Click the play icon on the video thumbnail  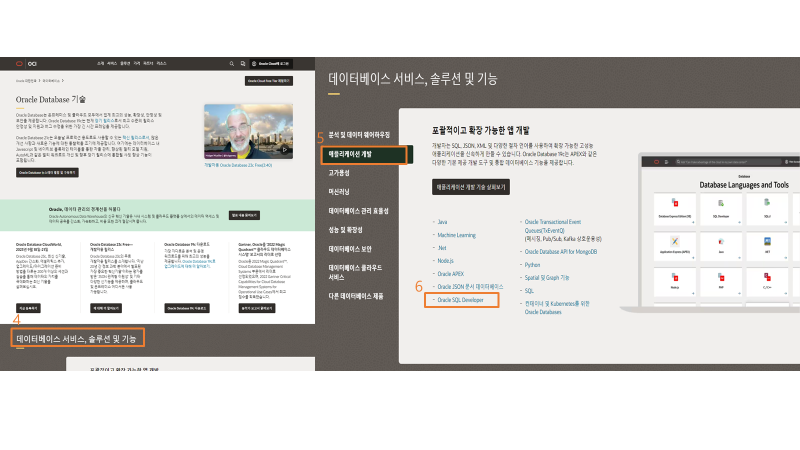[285, 149]
